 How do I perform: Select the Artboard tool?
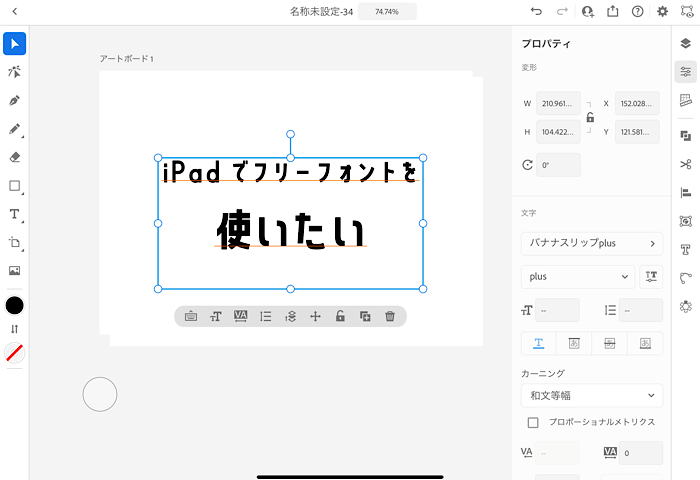[x=14, y=242]
